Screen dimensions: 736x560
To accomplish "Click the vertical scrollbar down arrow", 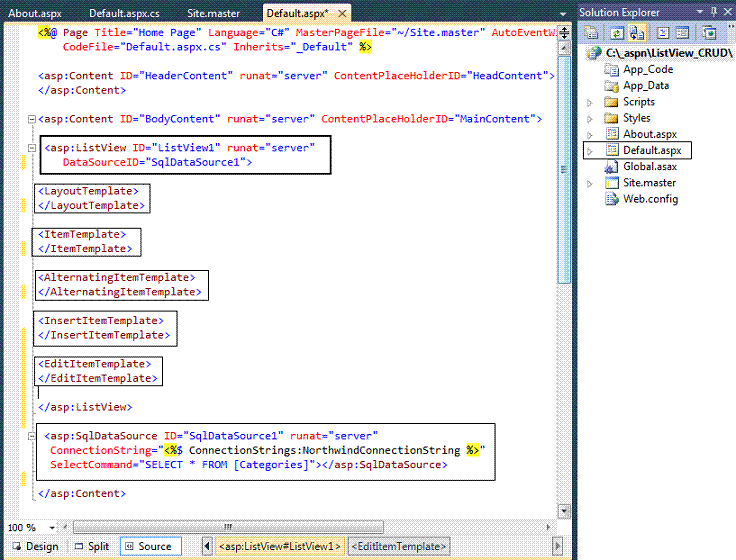I will coord(564,511).
